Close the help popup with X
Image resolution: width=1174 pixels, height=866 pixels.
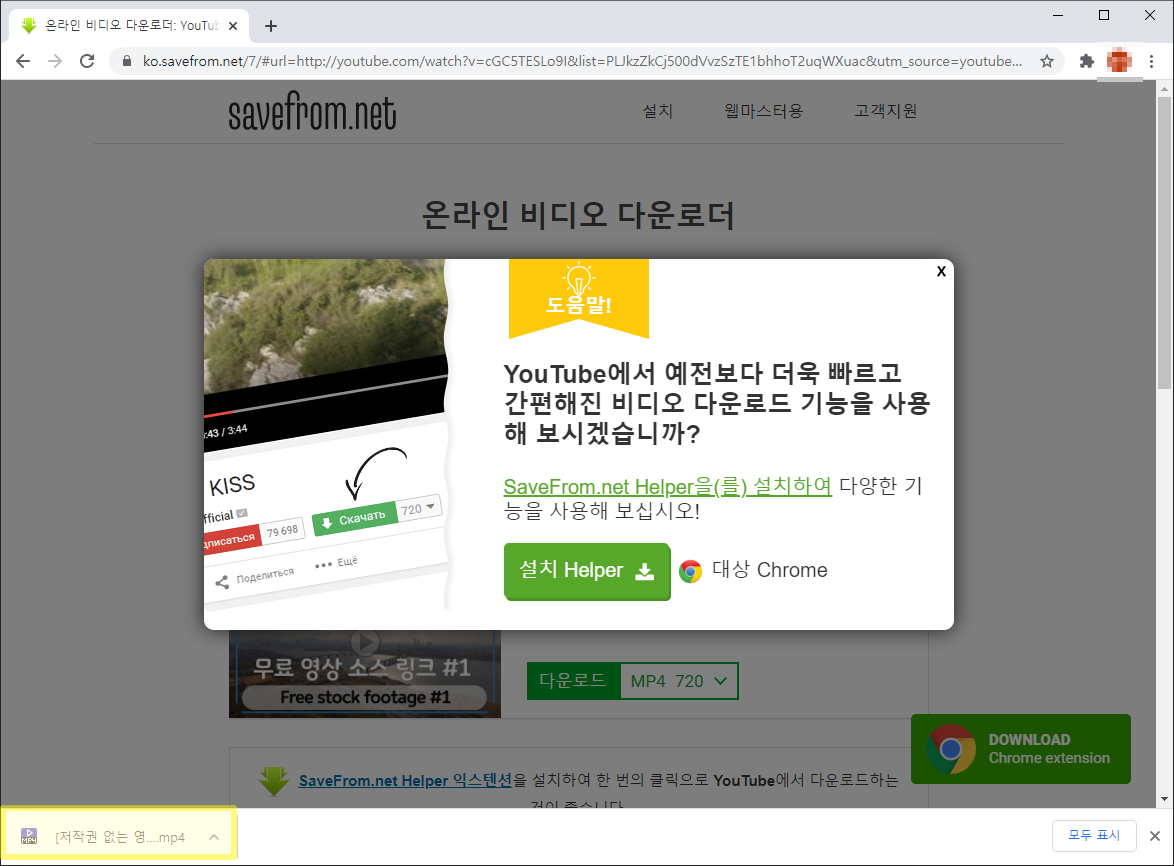click(941, 272)
